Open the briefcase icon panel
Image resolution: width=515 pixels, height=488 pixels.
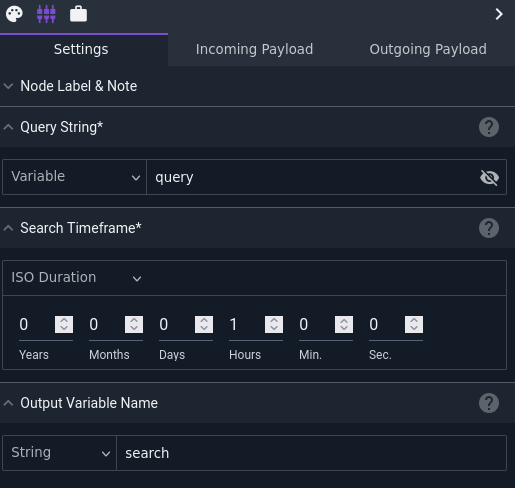tap(78, 14)
